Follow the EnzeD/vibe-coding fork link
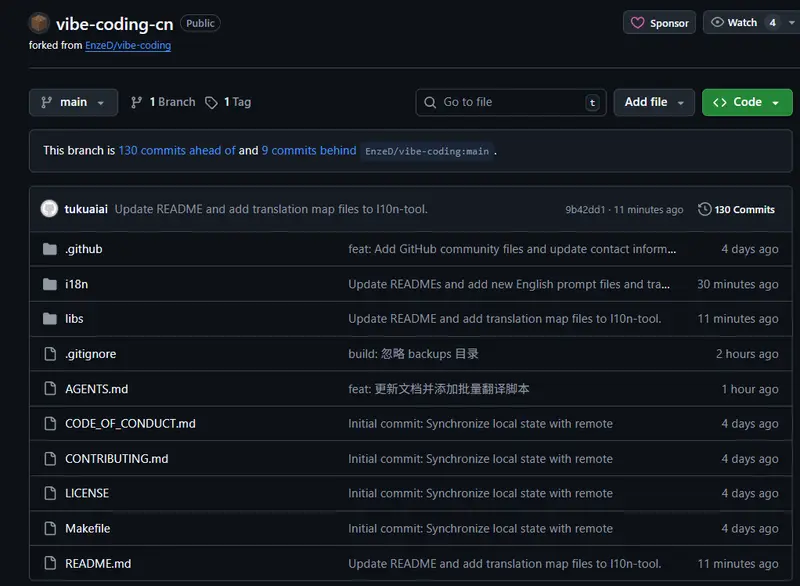 point(128,45)
